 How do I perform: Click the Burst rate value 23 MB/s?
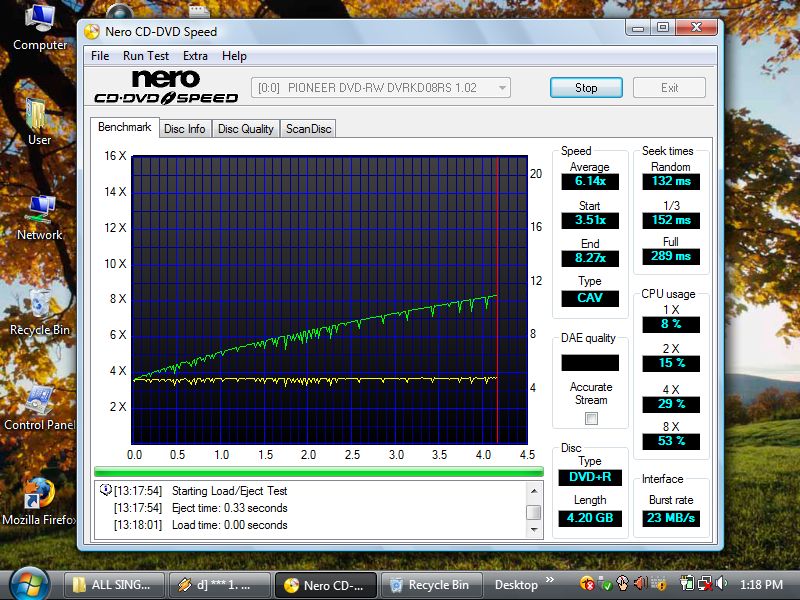pyautogui.click(x=671, y=518)
